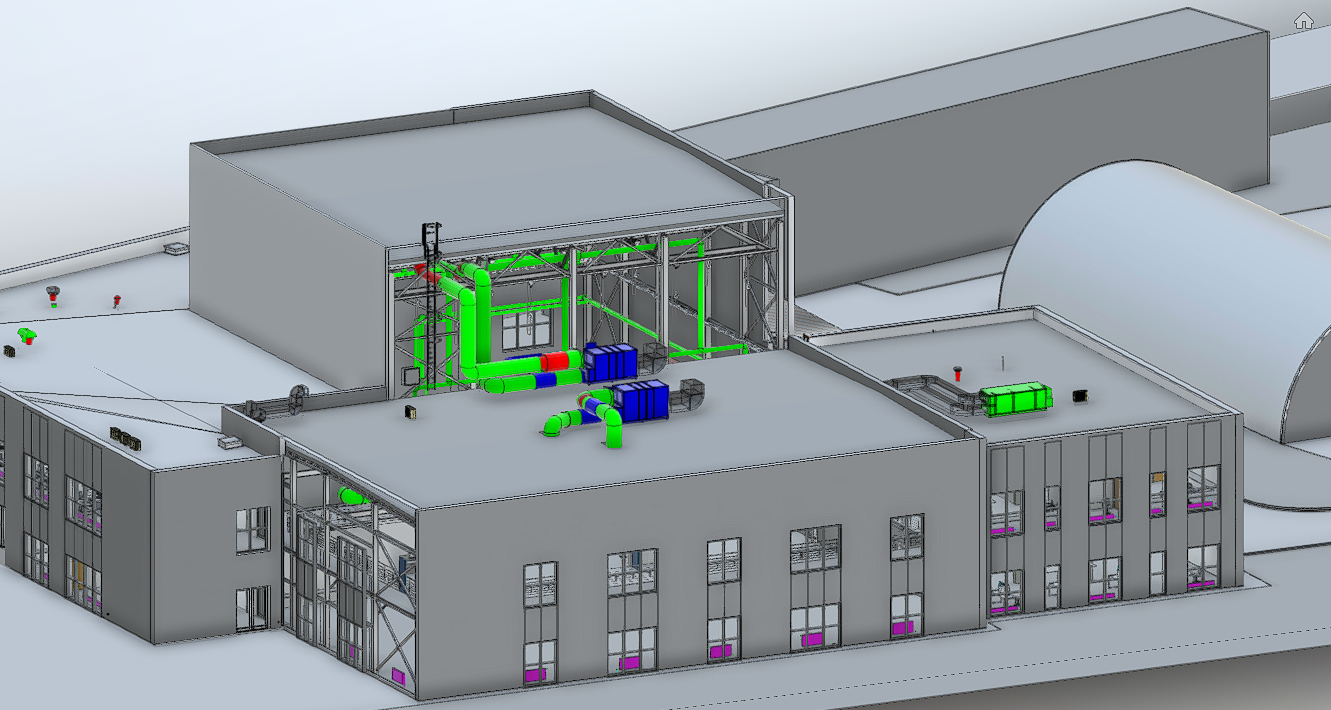Pick the red duct section beside upper blue unit
1331x710 pixels.
tap(554, 362)
